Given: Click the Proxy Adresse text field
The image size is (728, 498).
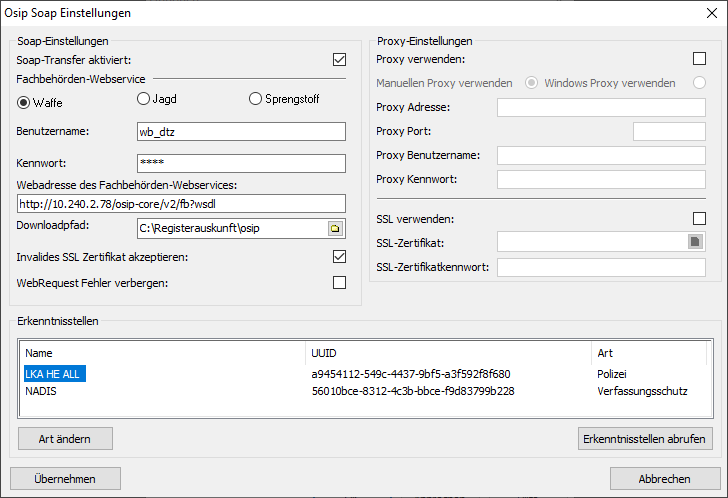Looking at the screenshot, I should pyautogui.click(x=601, y=108).
